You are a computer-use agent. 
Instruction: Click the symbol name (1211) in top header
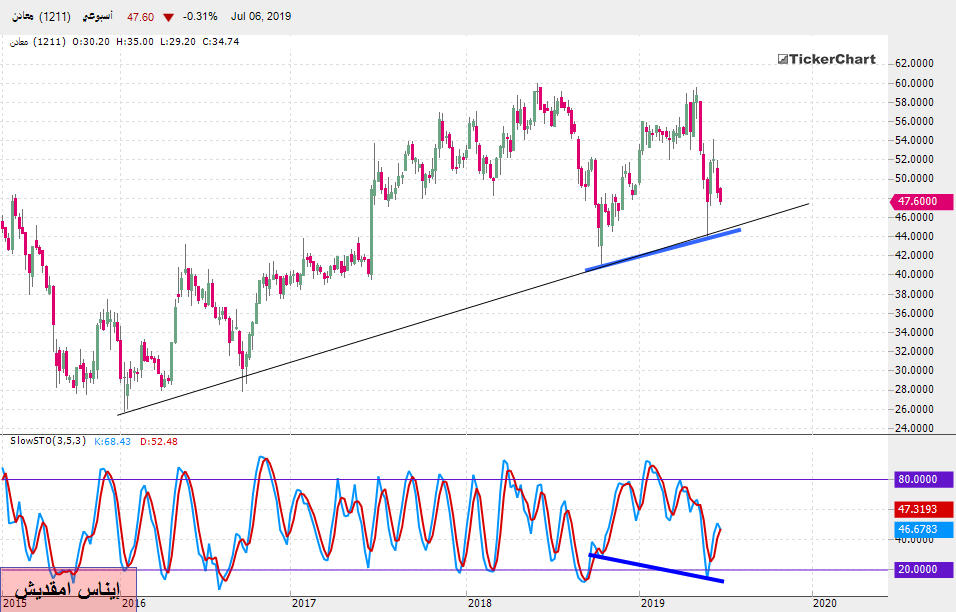[41, 18]
